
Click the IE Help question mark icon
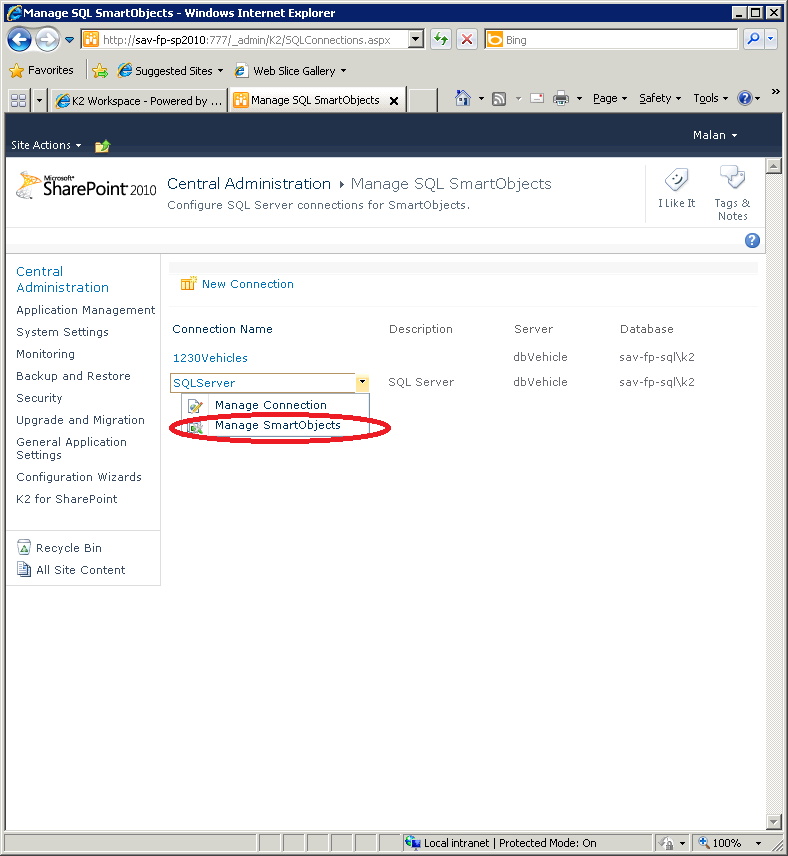tap(745, 98)
